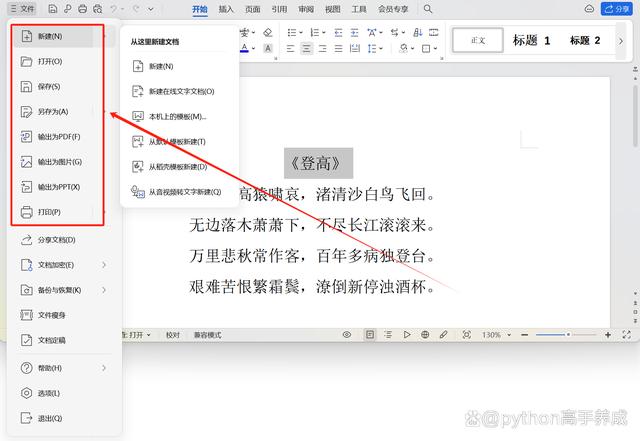
Task: Open the 文件 menu button
Action: 22,9
